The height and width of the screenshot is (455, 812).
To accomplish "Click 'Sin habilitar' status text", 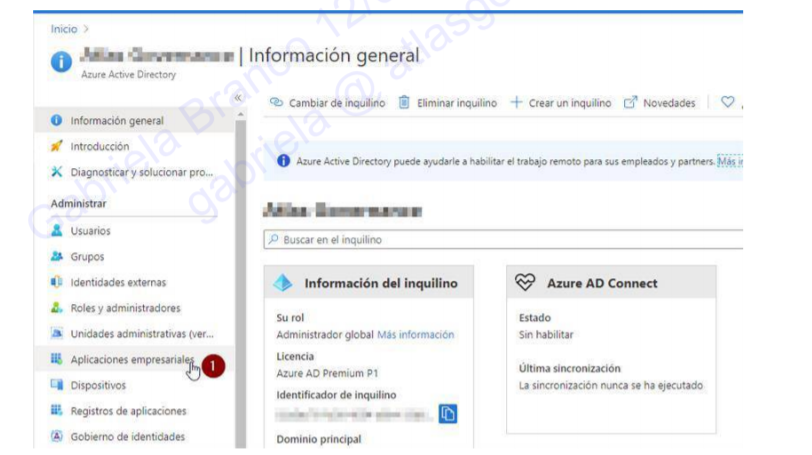I will point(546,335).
